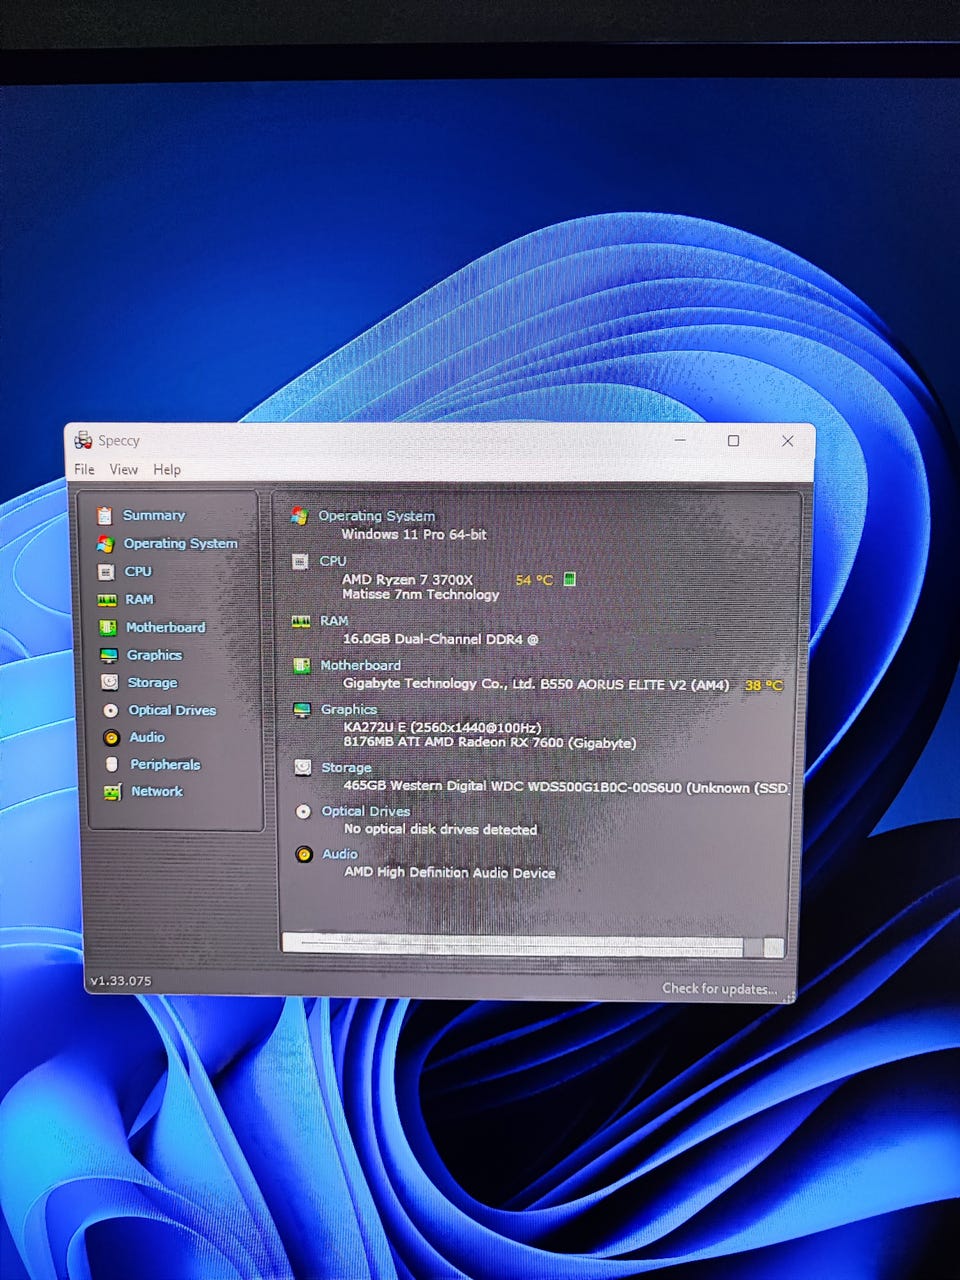The height and width of the screenshot is (1280, 960).
Task: Click the Motherboard icon in sidebar
Action: click(x=108, y=628)
